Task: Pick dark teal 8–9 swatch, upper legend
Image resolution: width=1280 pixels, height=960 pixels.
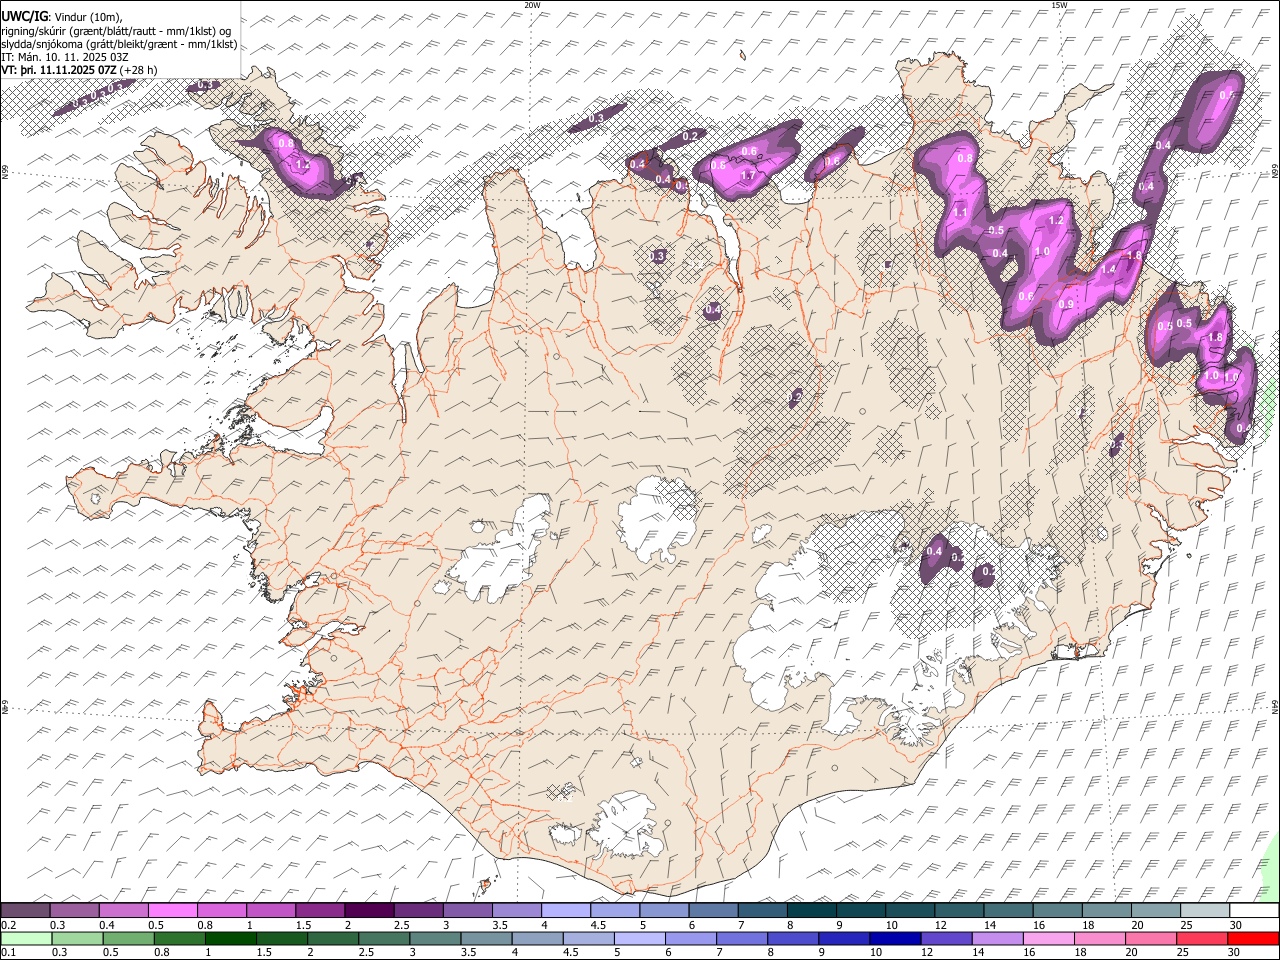Action: (812, 911)
